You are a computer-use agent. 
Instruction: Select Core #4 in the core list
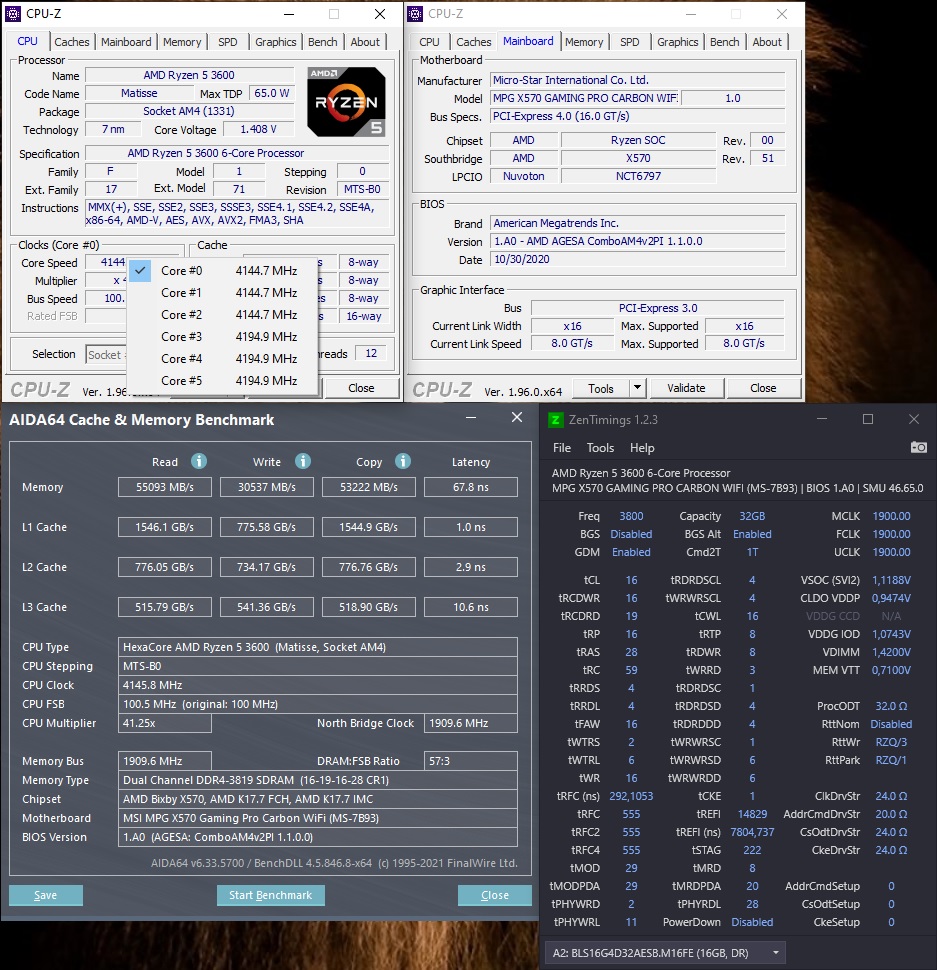(x=223, y=359)
